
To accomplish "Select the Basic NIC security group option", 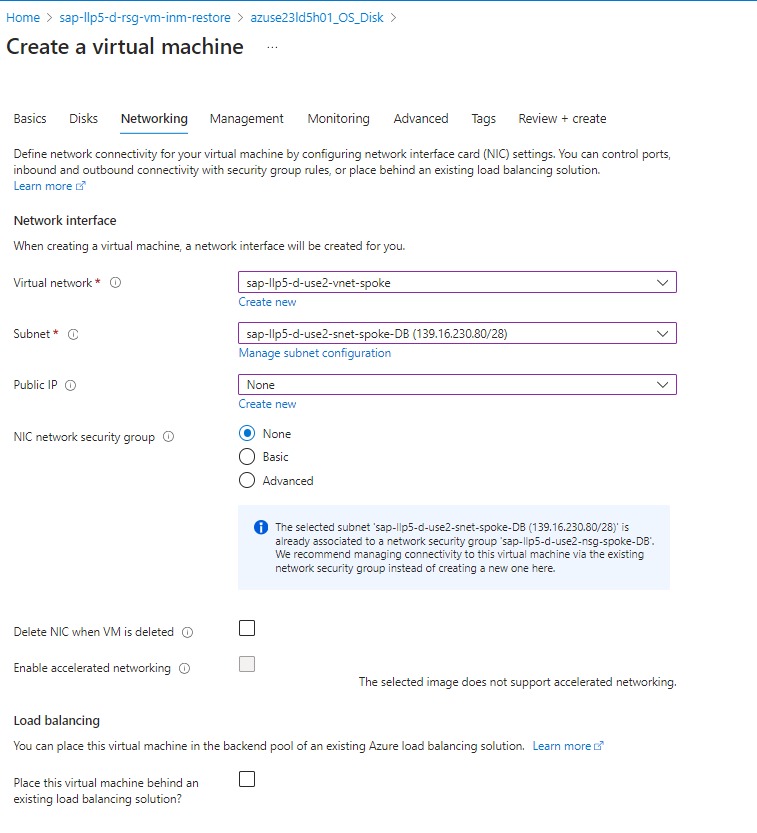I will click(248, 457).
